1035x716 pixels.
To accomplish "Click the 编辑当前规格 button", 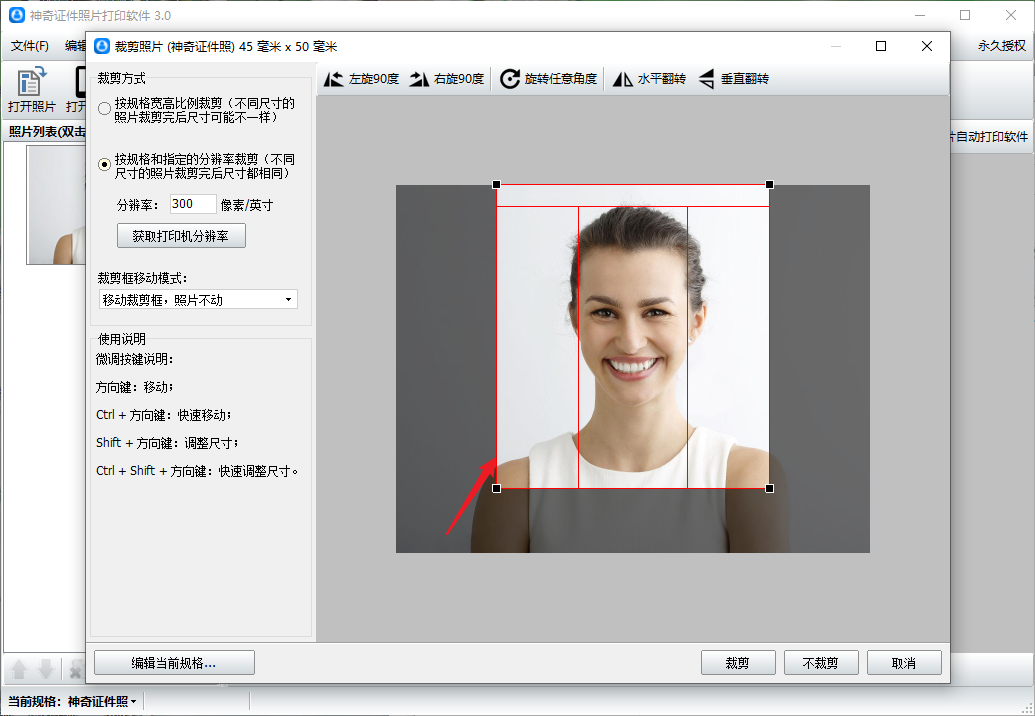I will (174, 662).
